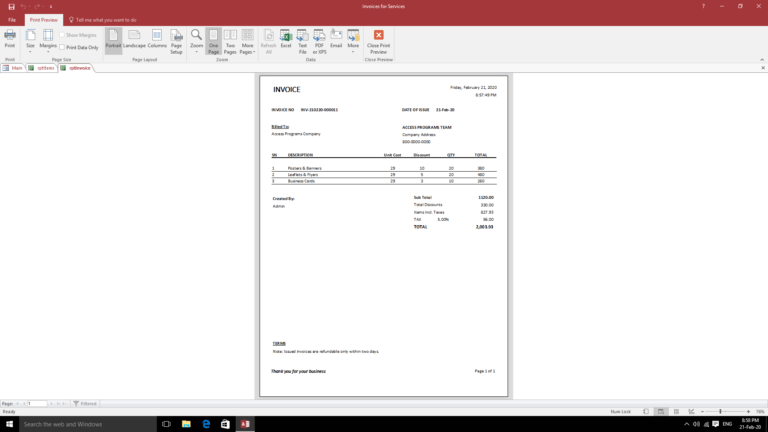
Task: Click the Access app taskbar icon
Action: pos(245,424)
